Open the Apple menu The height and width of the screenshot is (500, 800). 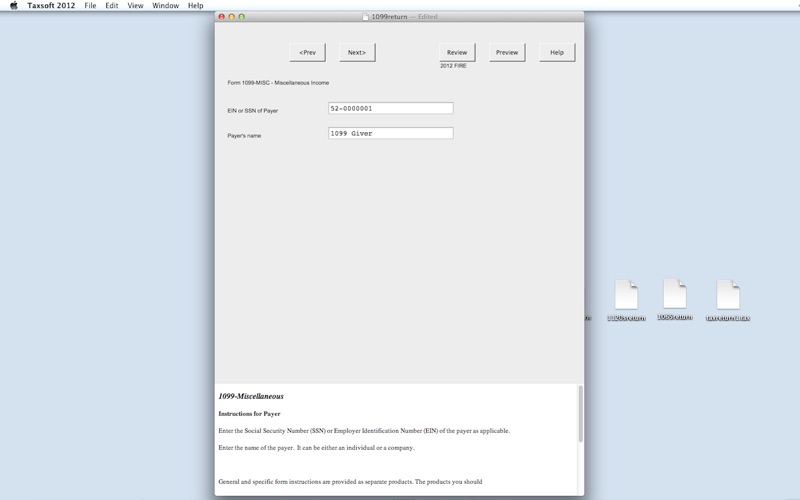(14, 6)
